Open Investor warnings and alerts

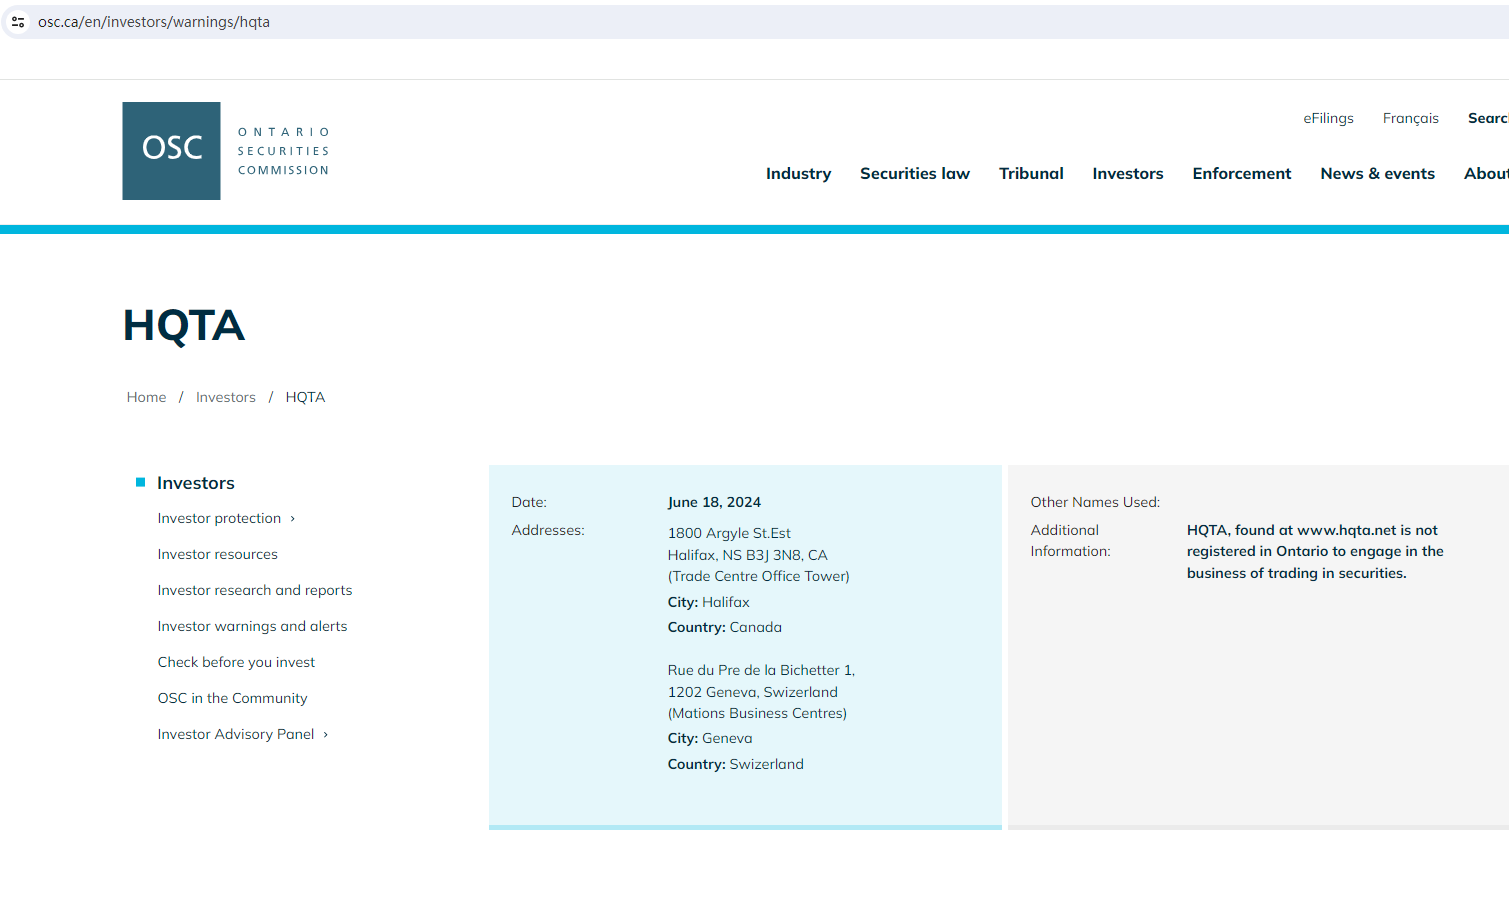click(x=252, y=627)
